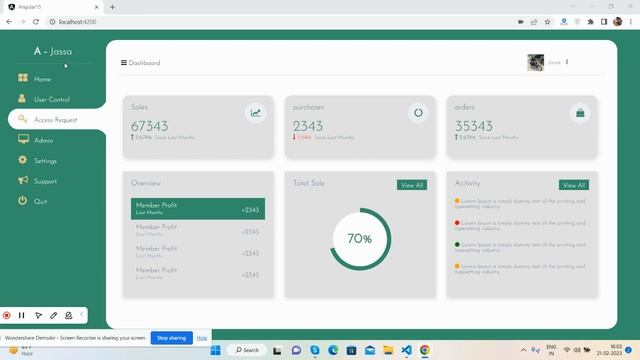
Task: Open the Windows Start menu
Action: pyautogui.click(x=216, y=350)
